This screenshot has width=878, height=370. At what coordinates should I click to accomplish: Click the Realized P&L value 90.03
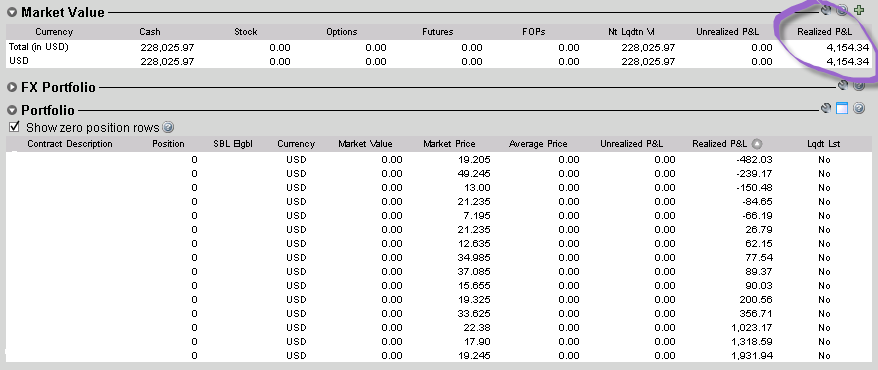point(759,285)
